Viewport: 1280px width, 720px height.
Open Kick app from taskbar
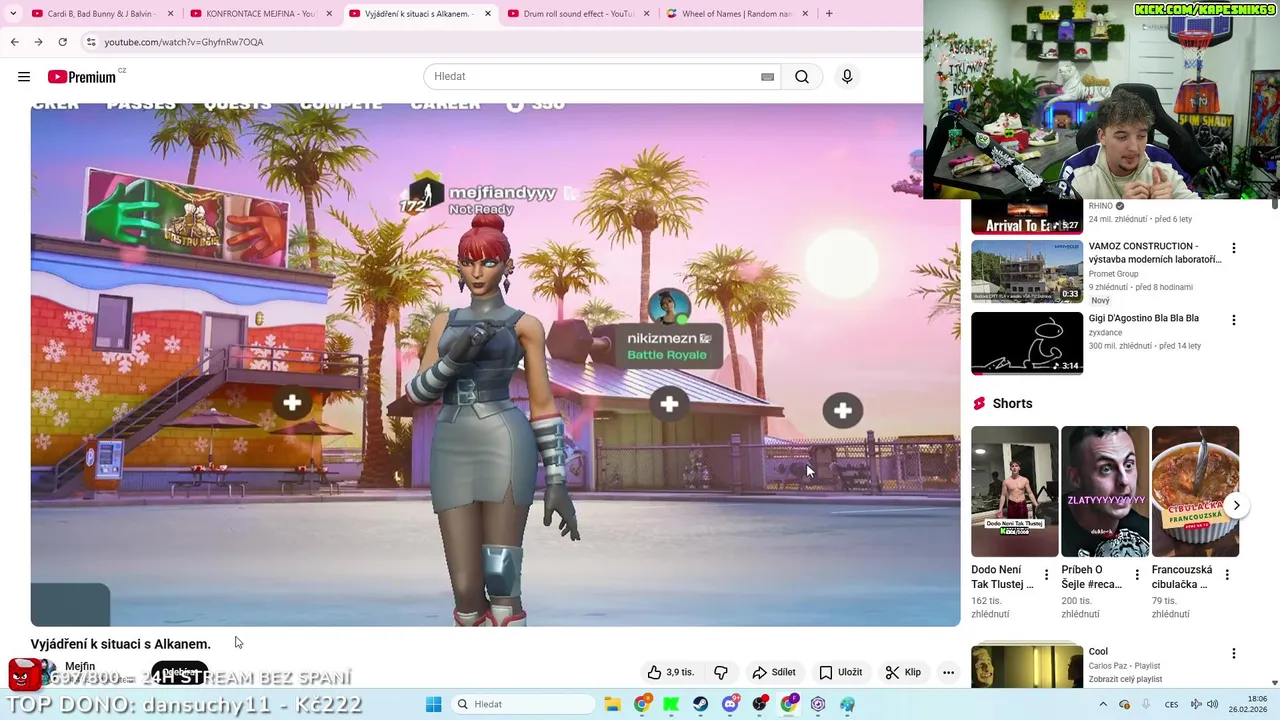coord(671,704)
